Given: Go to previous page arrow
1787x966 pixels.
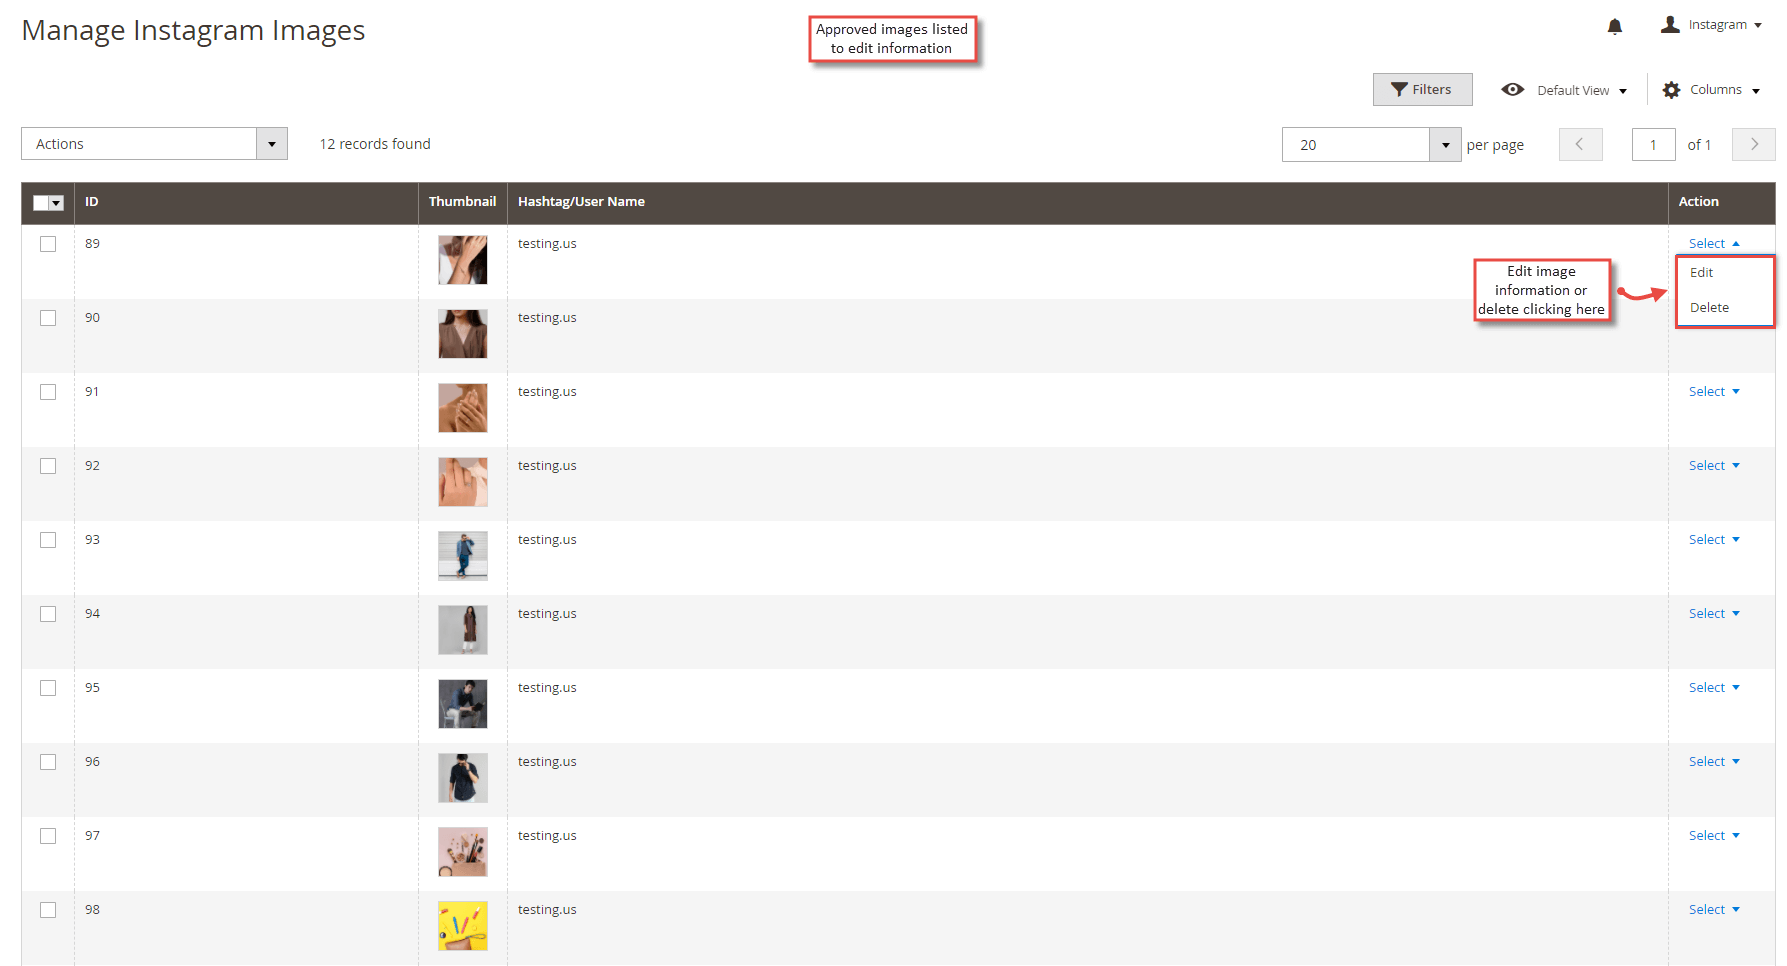Looking at the screenshot, I should [1580, 144].
